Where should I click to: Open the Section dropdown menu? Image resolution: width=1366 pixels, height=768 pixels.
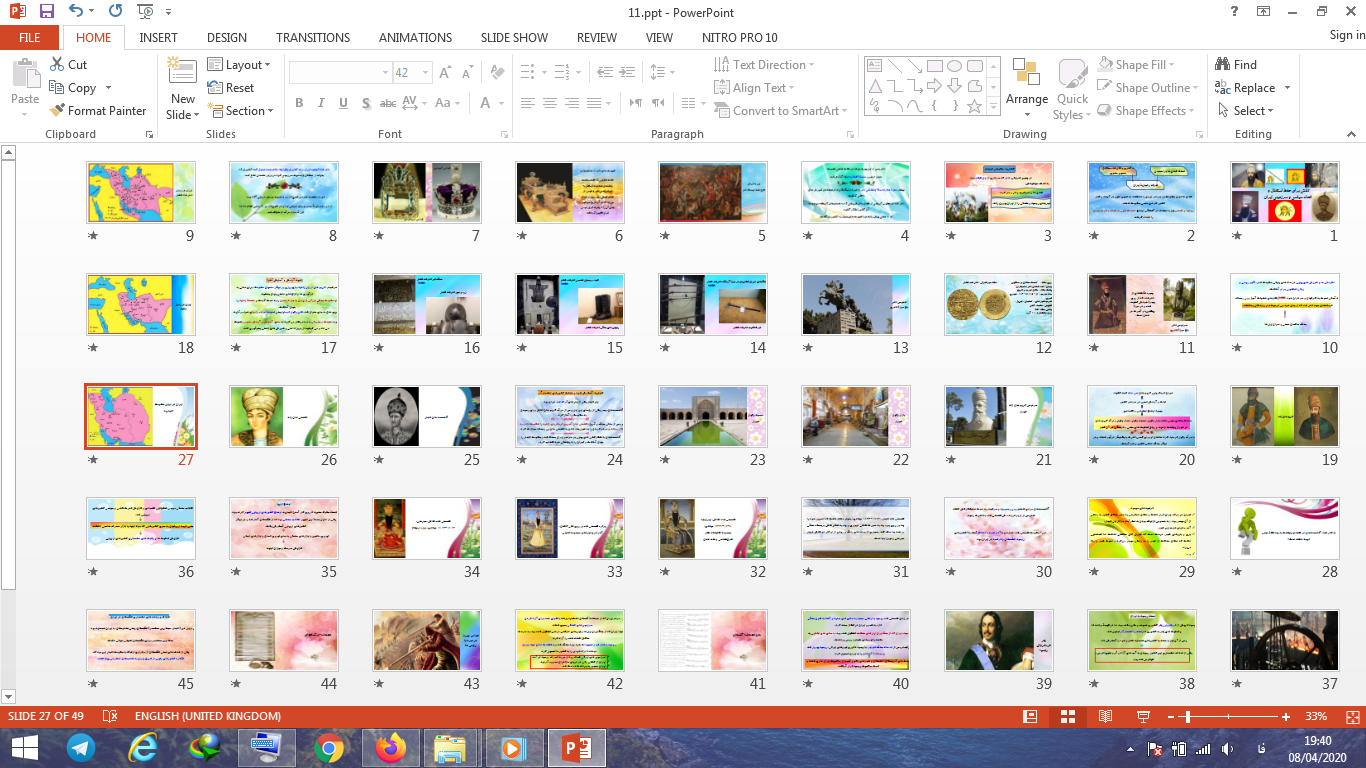pyautogui.click(x=240, y=111)
